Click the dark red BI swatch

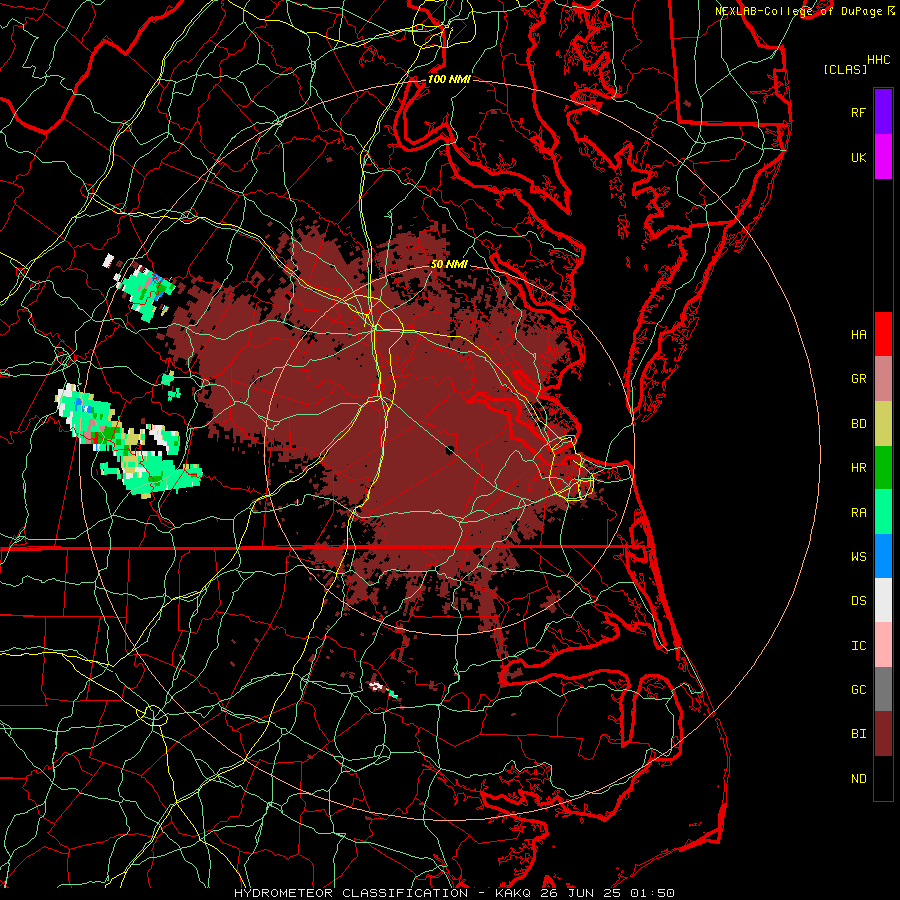point(883,734)
